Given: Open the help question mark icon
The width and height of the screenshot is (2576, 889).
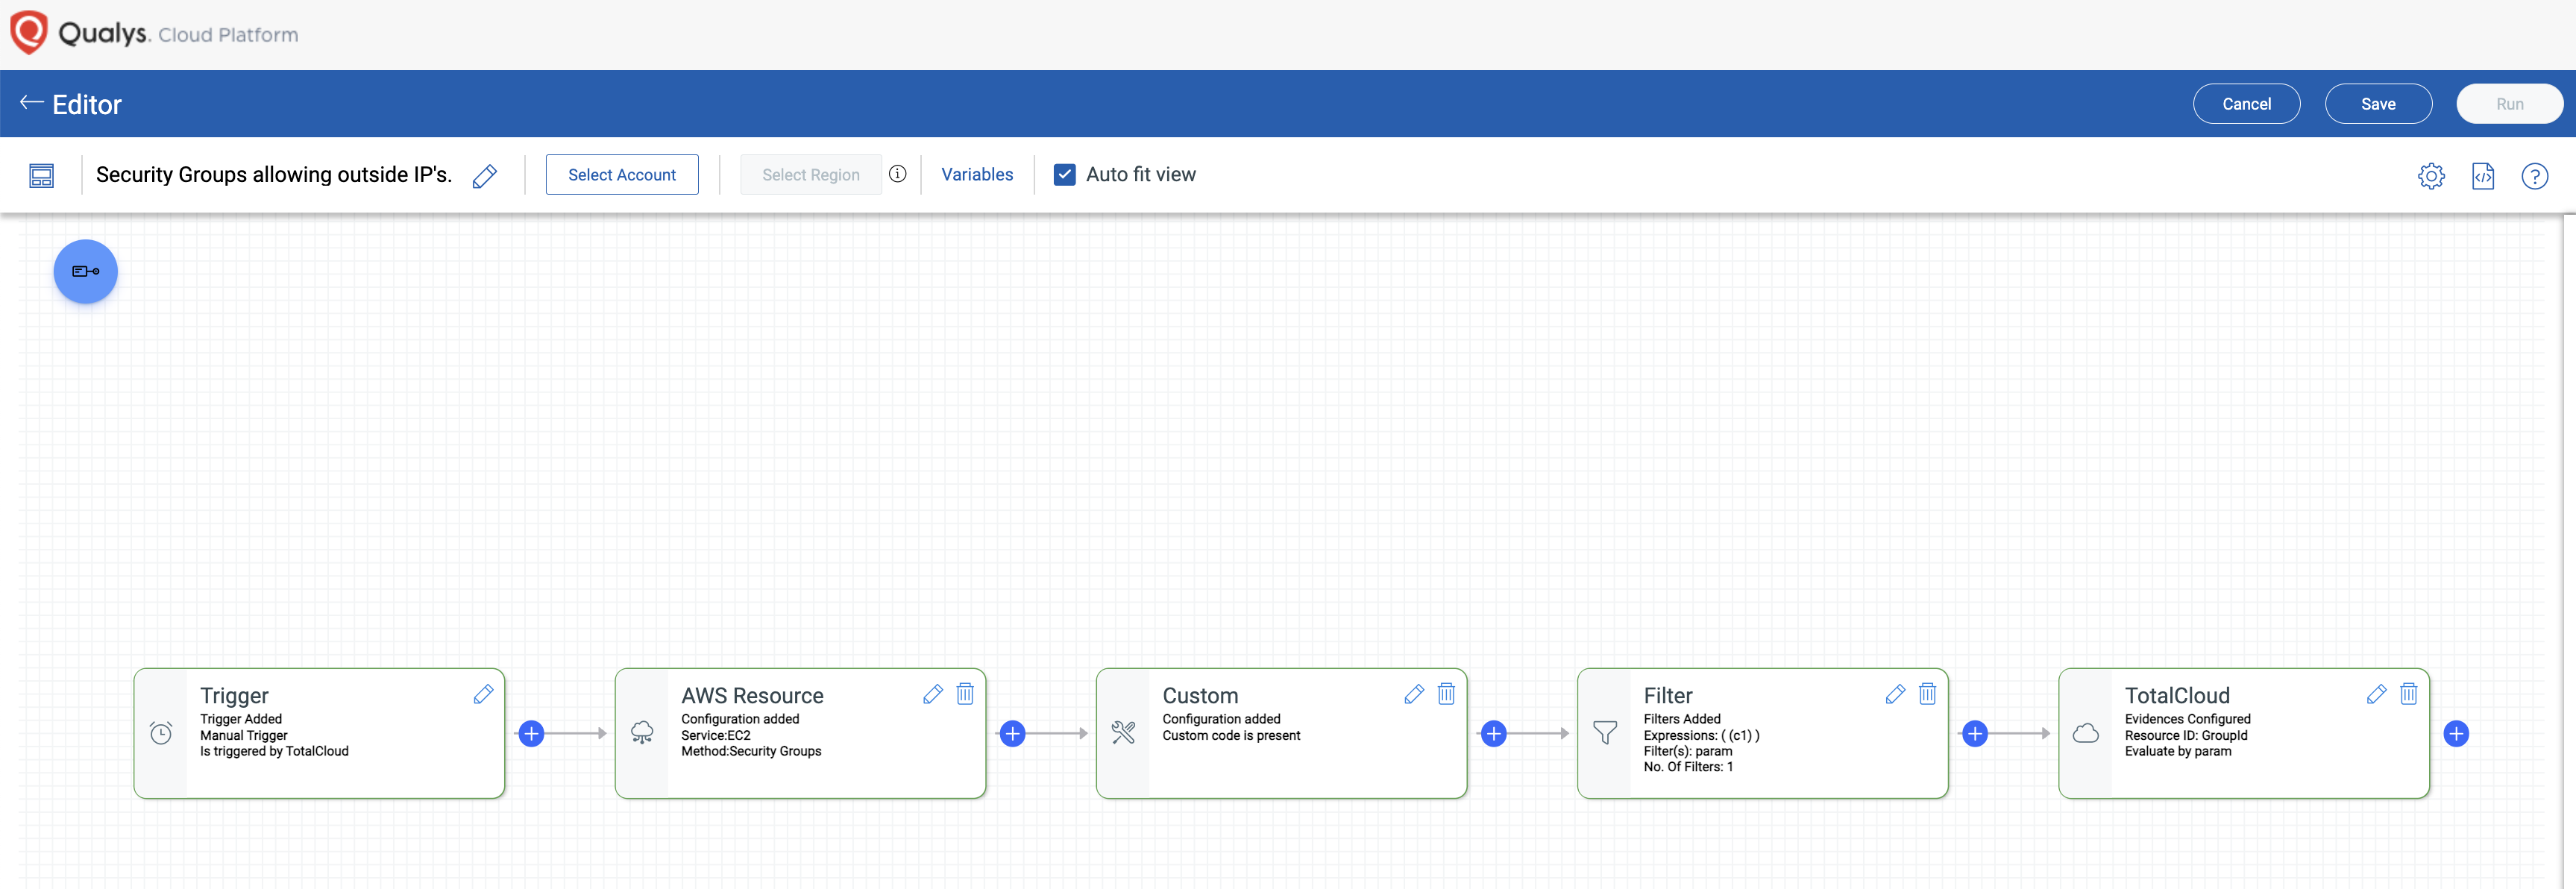Looking at the screenshot, I should pyautogui.click(x=2534, y=176).
